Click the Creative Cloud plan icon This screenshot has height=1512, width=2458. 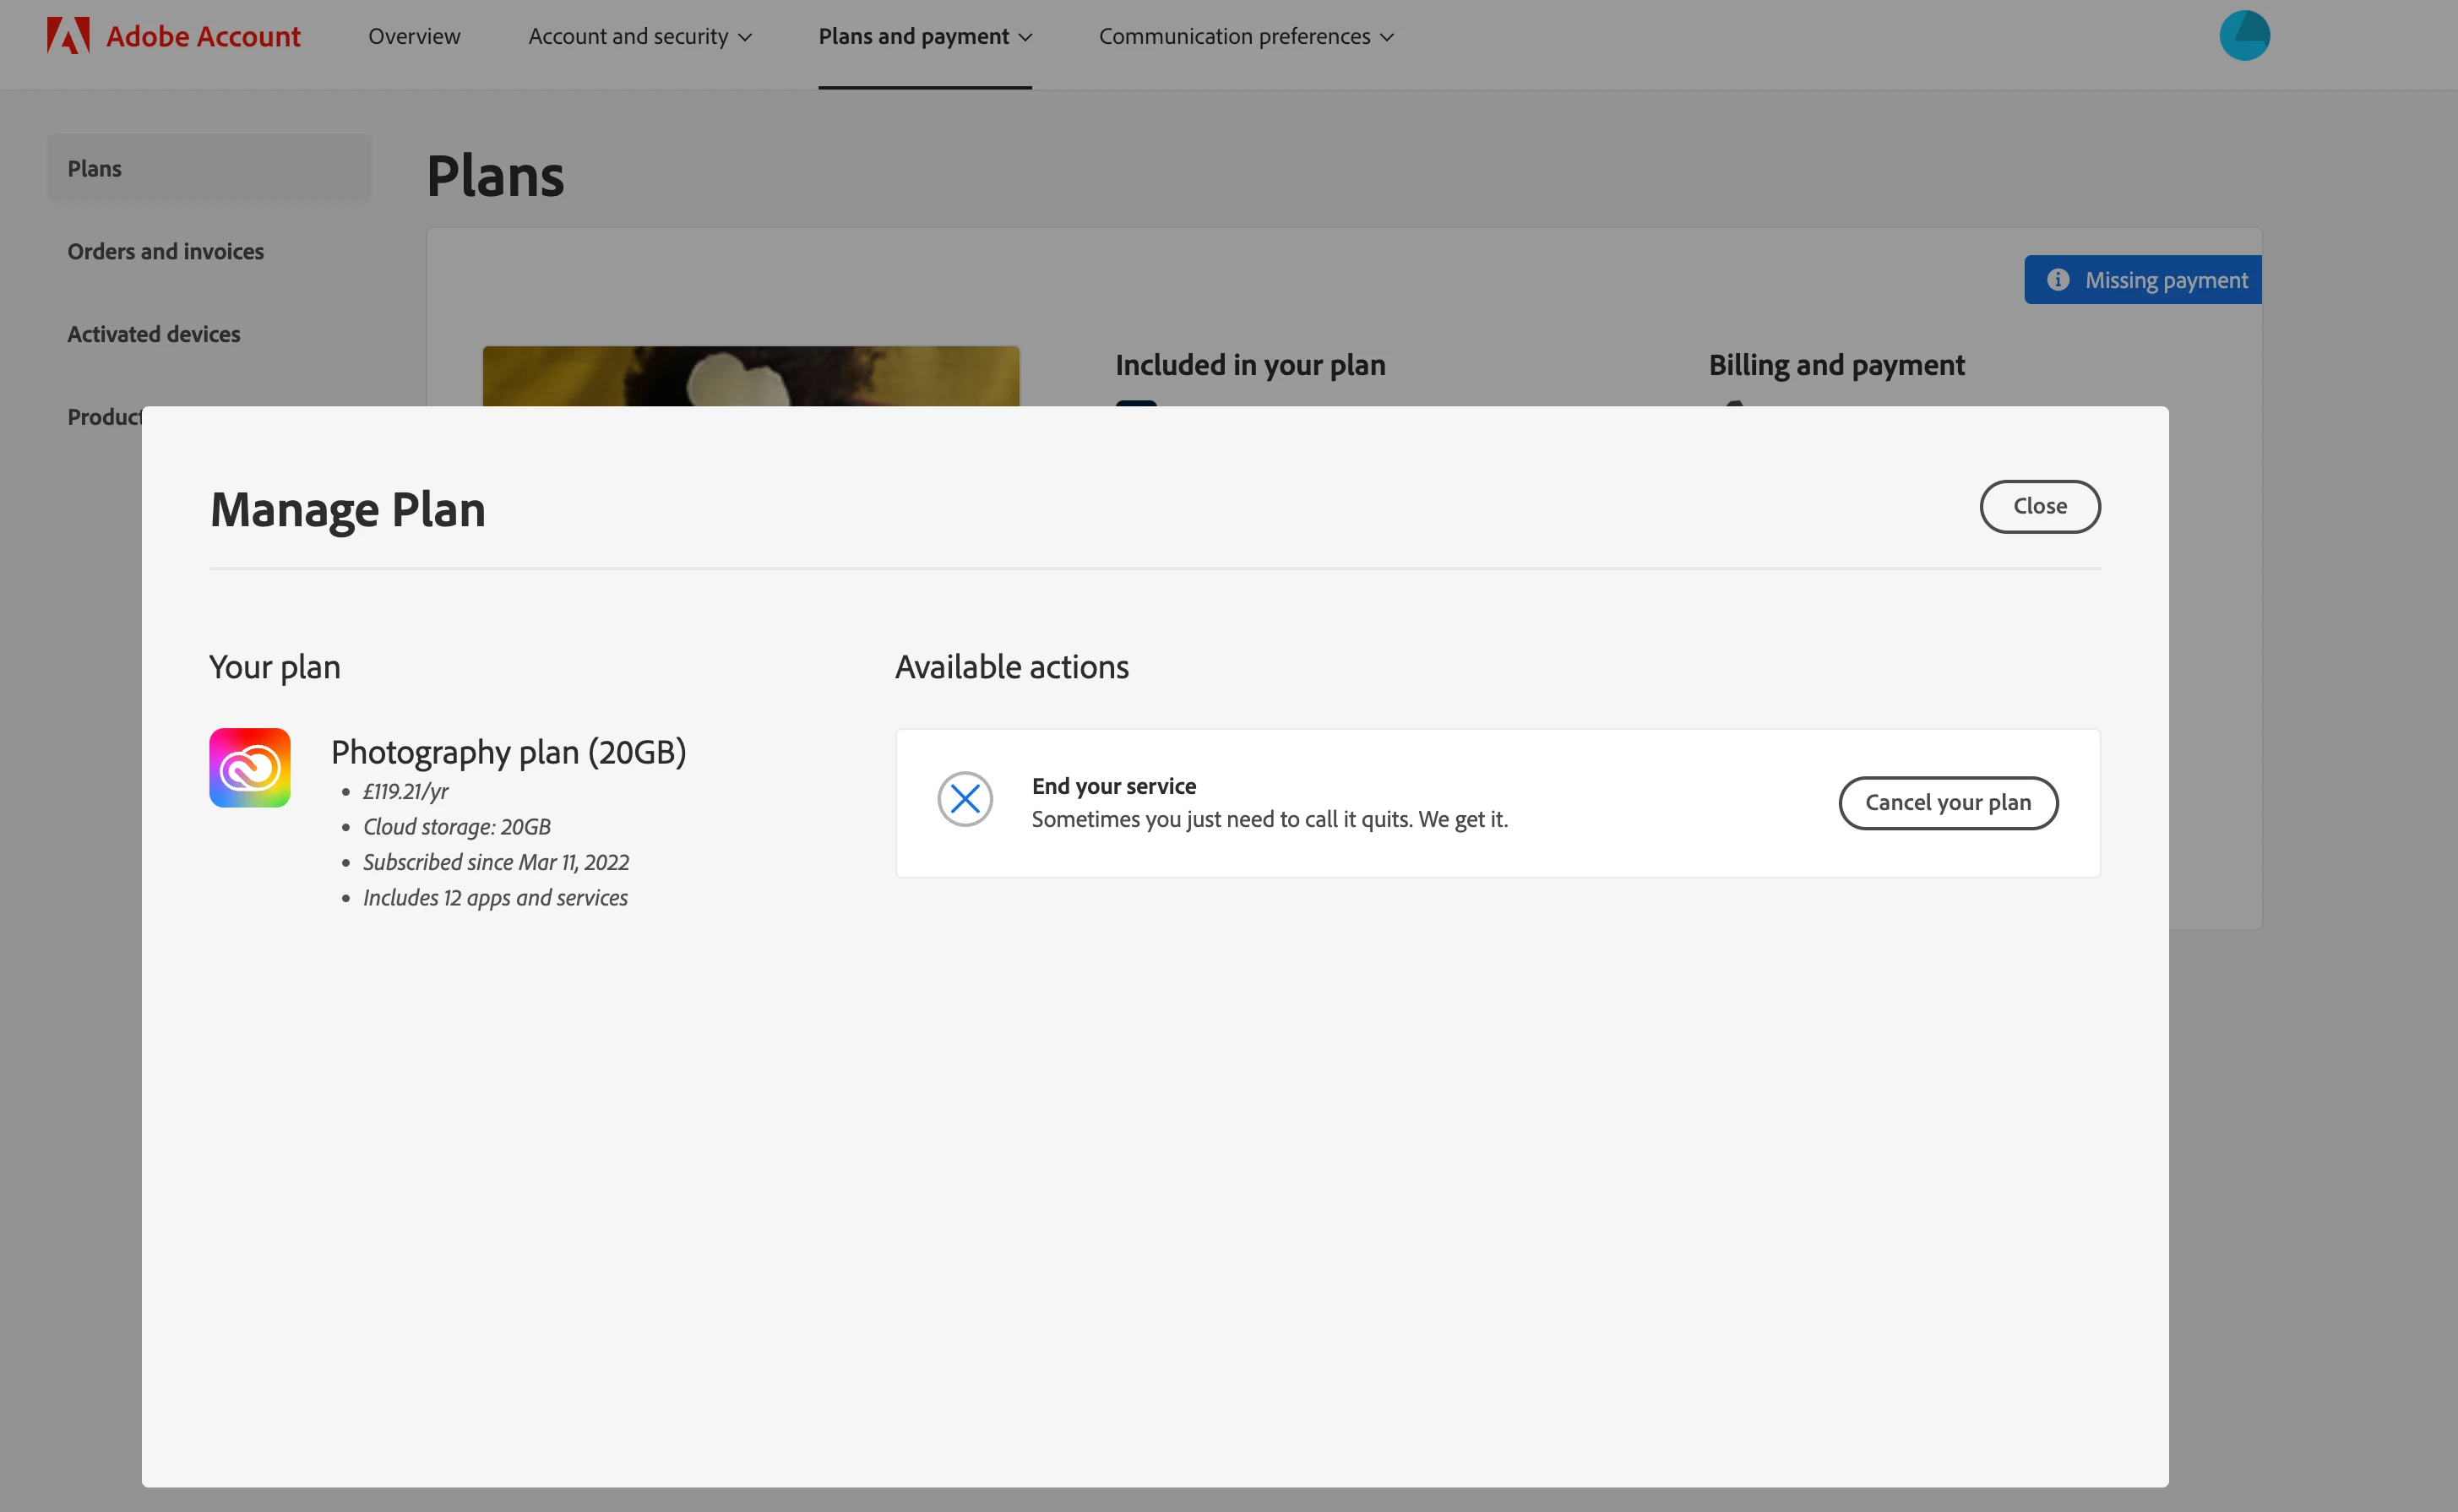(x=249, y=768)
